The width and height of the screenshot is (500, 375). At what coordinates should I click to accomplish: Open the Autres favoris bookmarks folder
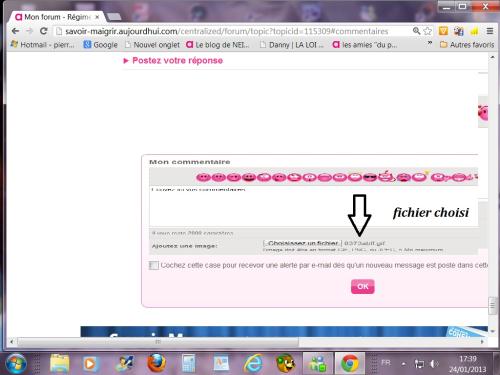[467, 44]
